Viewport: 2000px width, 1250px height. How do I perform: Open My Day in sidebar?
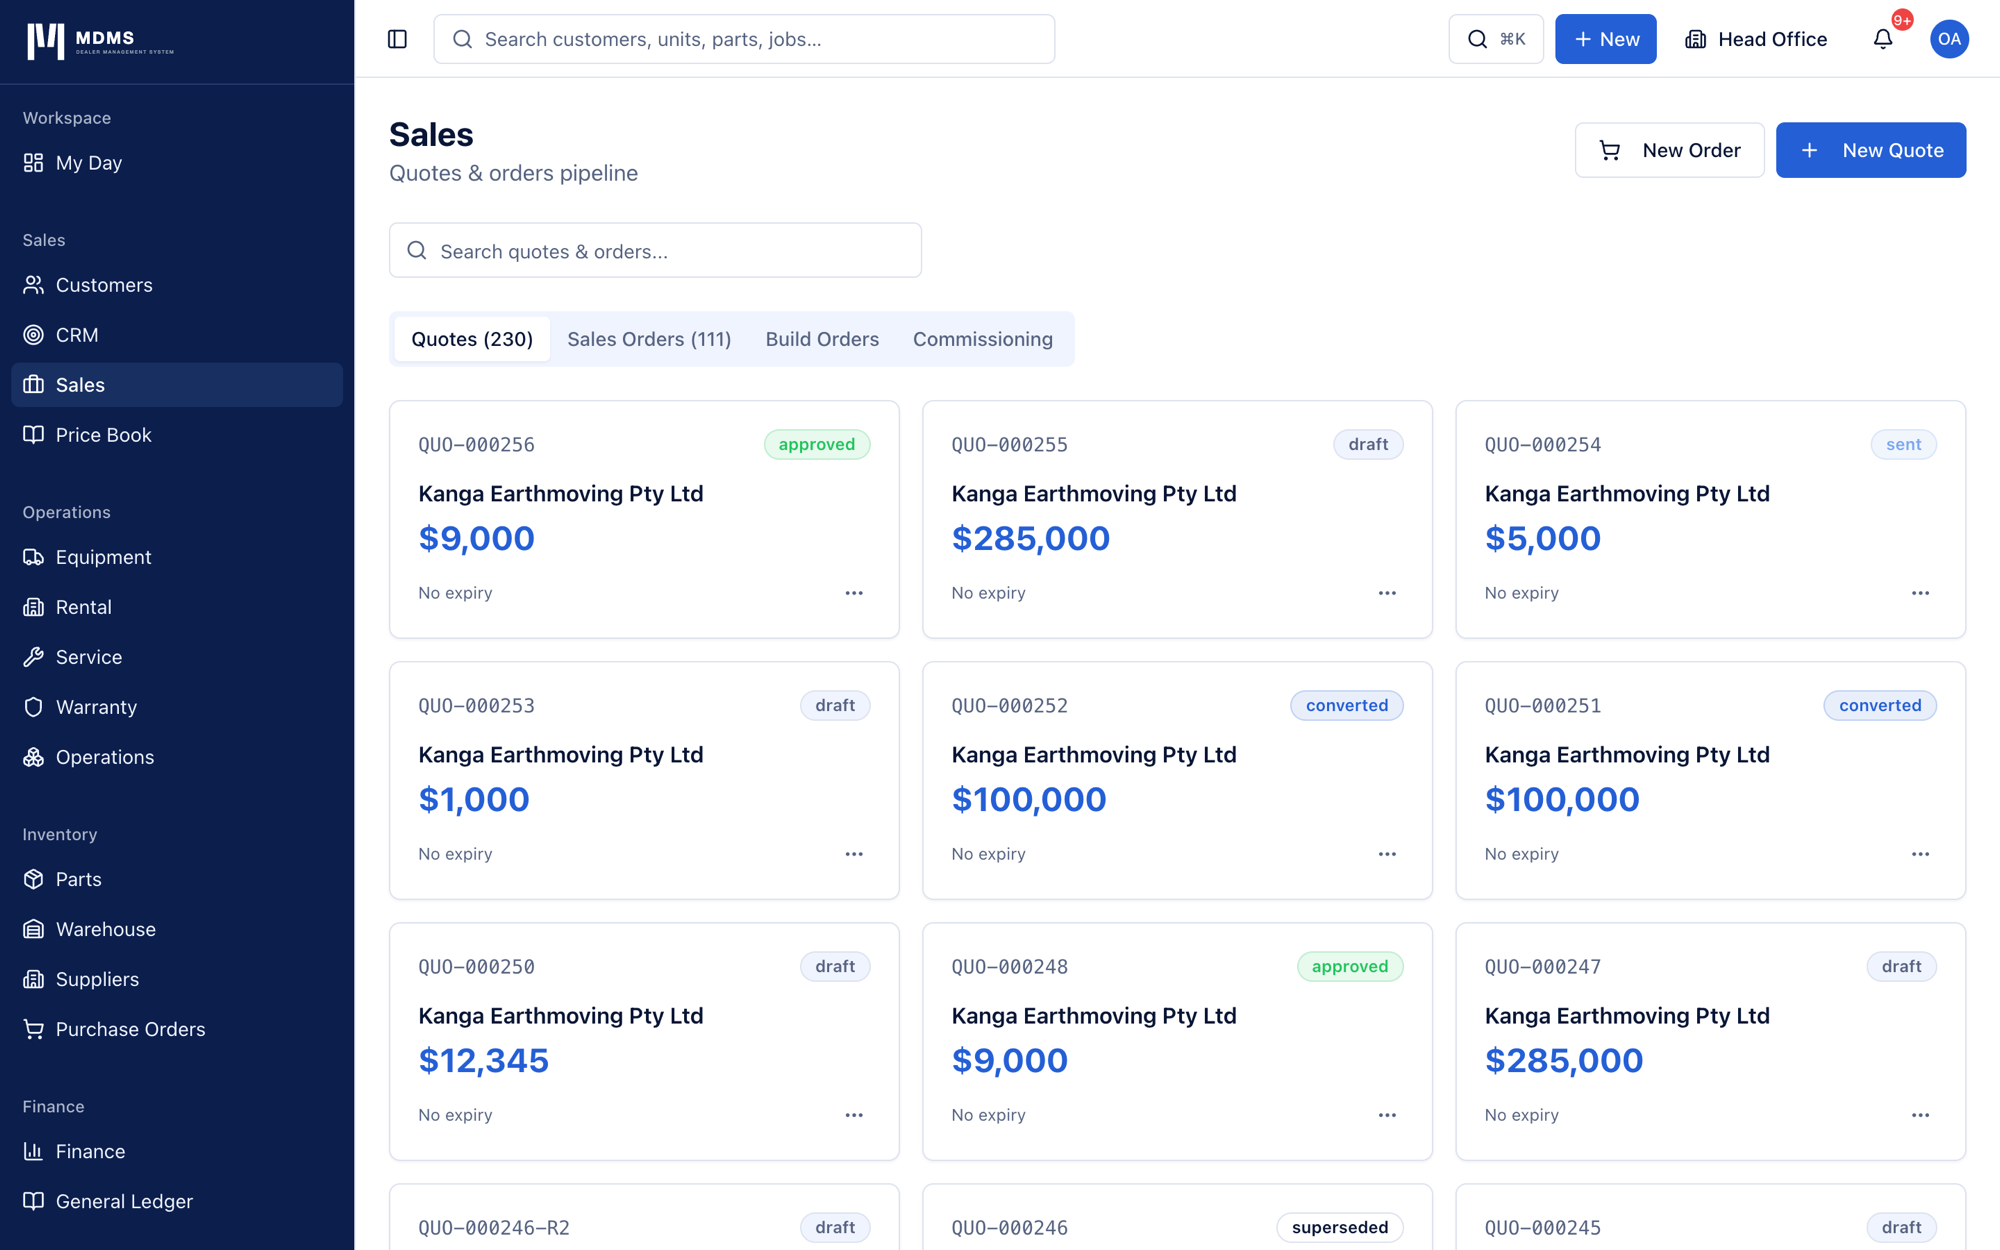point(177,163)
